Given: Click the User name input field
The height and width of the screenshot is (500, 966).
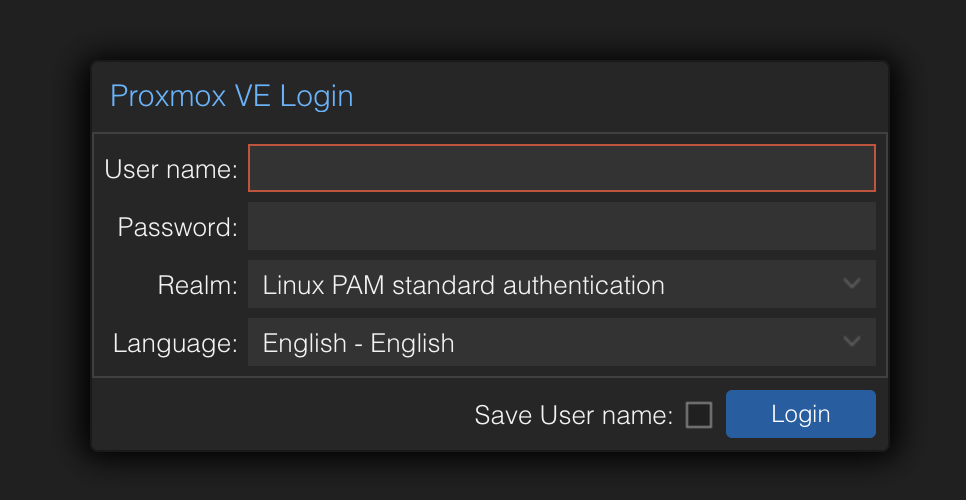Looking at the screenshot, I should [561, 168].
